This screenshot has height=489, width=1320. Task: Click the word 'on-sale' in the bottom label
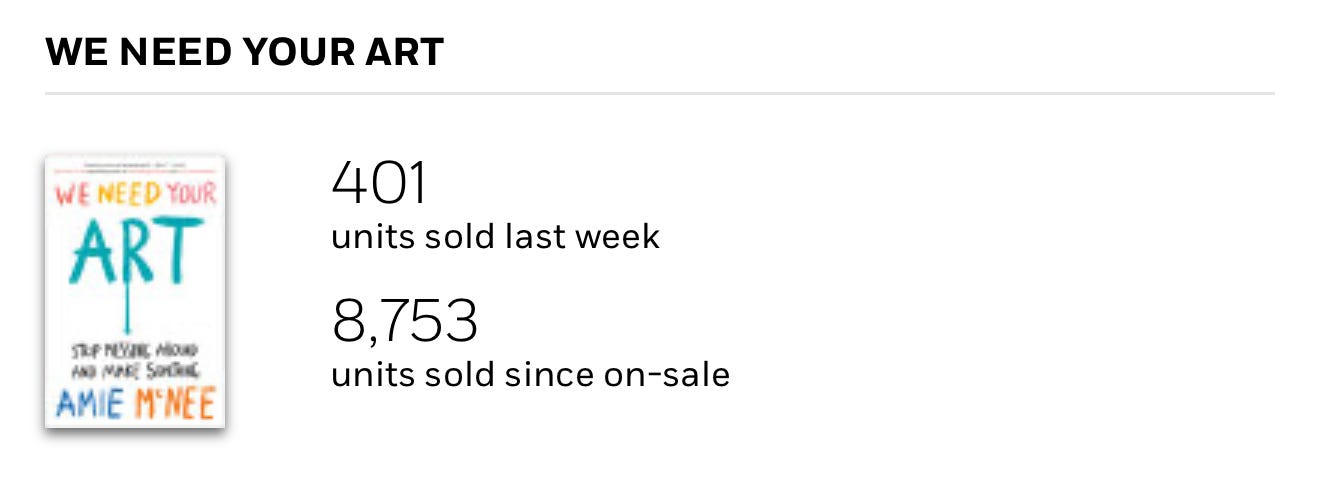pyautogui.click(x=667, y=374)
